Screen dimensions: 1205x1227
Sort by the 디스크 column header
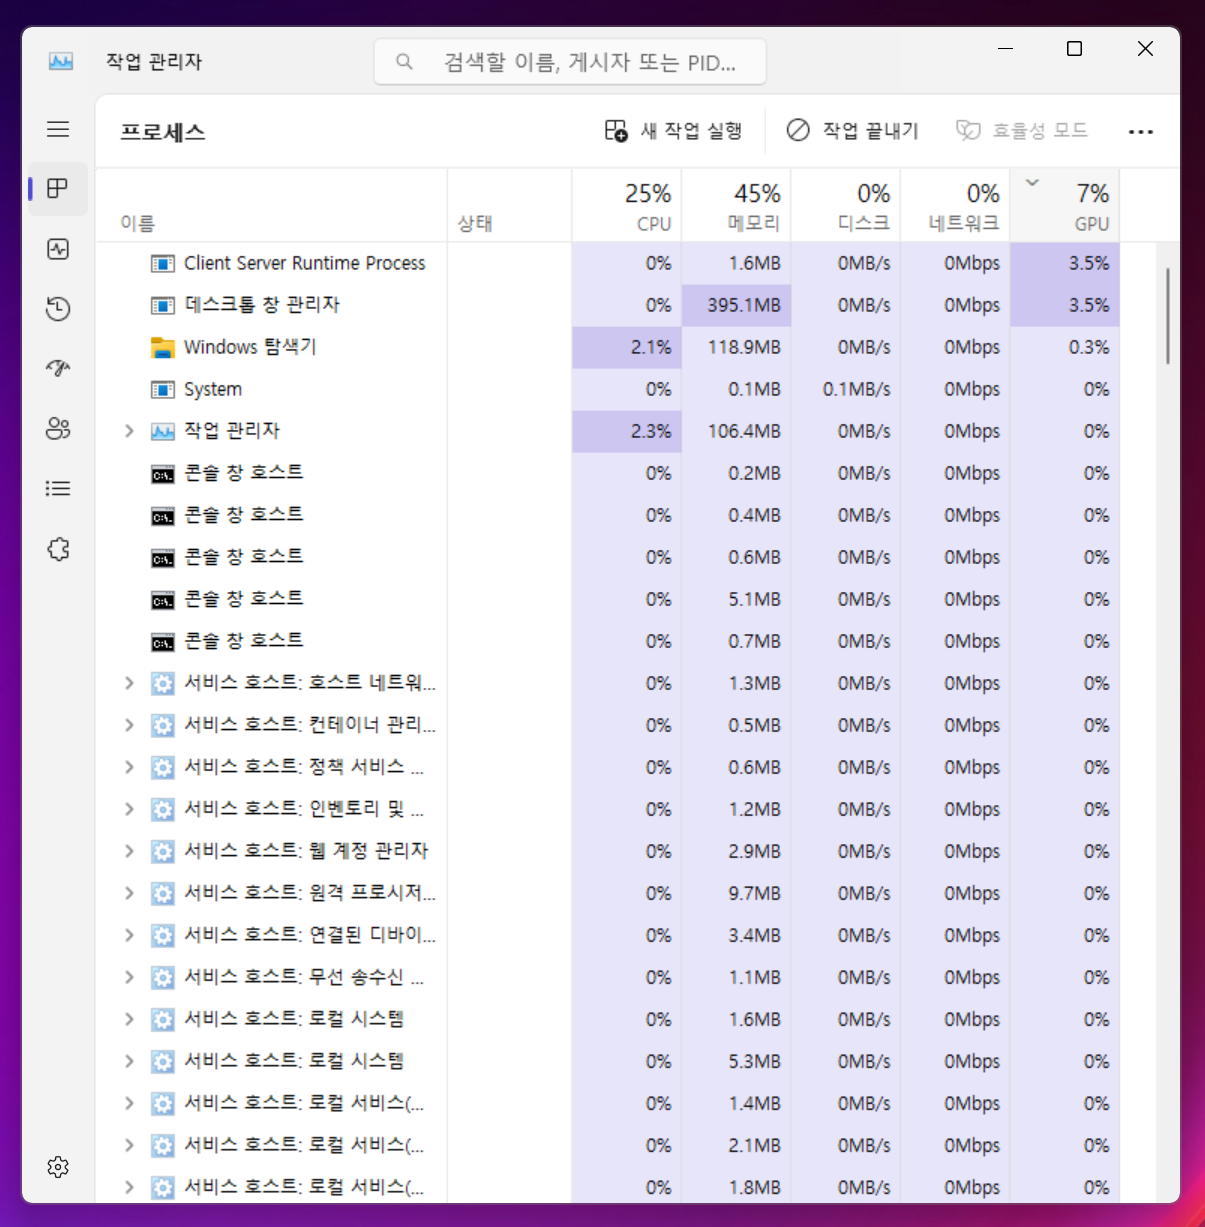[x=846, y=205]
